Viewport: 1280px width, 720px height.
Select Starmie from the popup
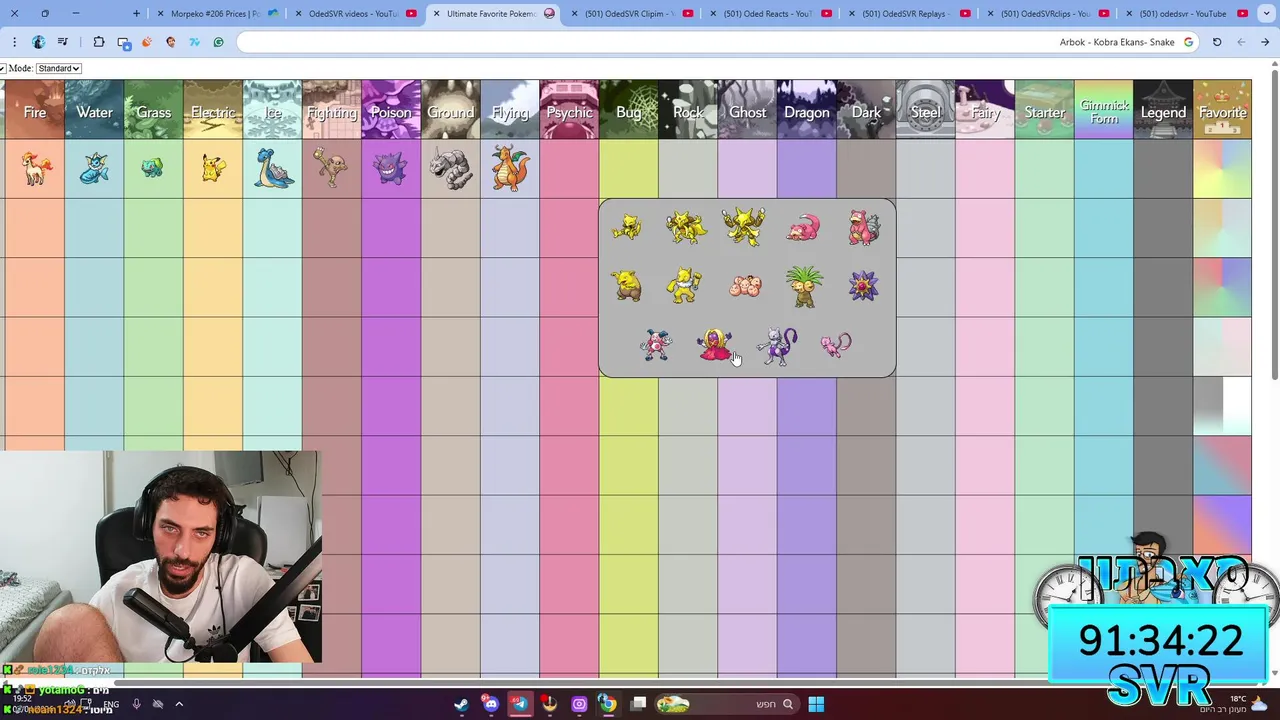(863, 286)
